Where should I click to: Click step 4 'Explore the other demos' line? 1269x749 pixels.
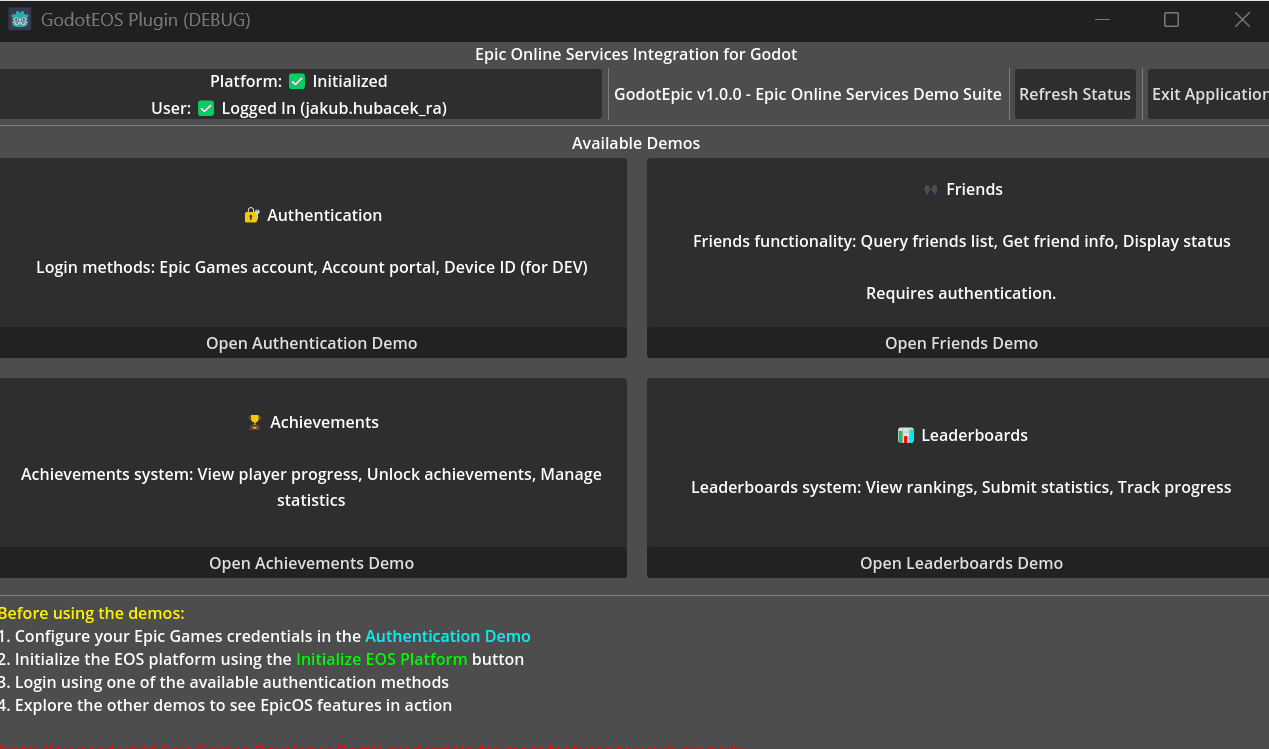pyautogui.click(x=226, y=705)
